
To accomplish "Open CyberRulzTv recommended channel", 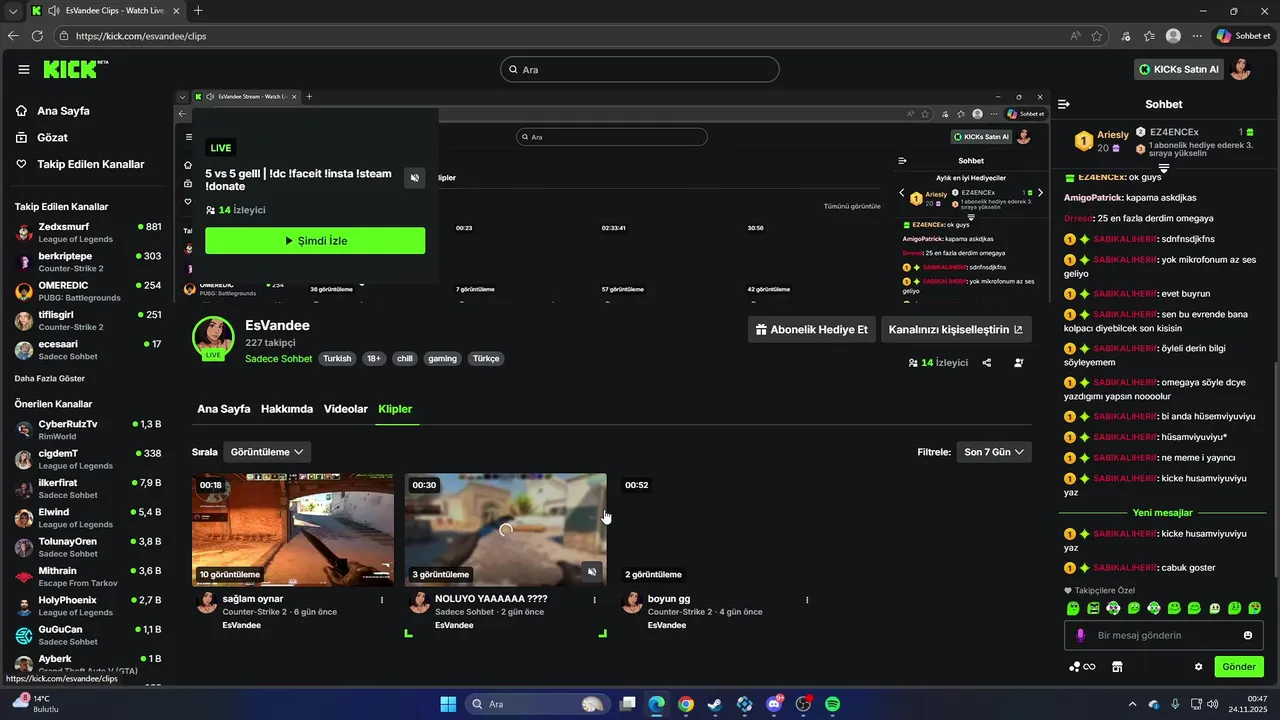I will click(88, 430).
